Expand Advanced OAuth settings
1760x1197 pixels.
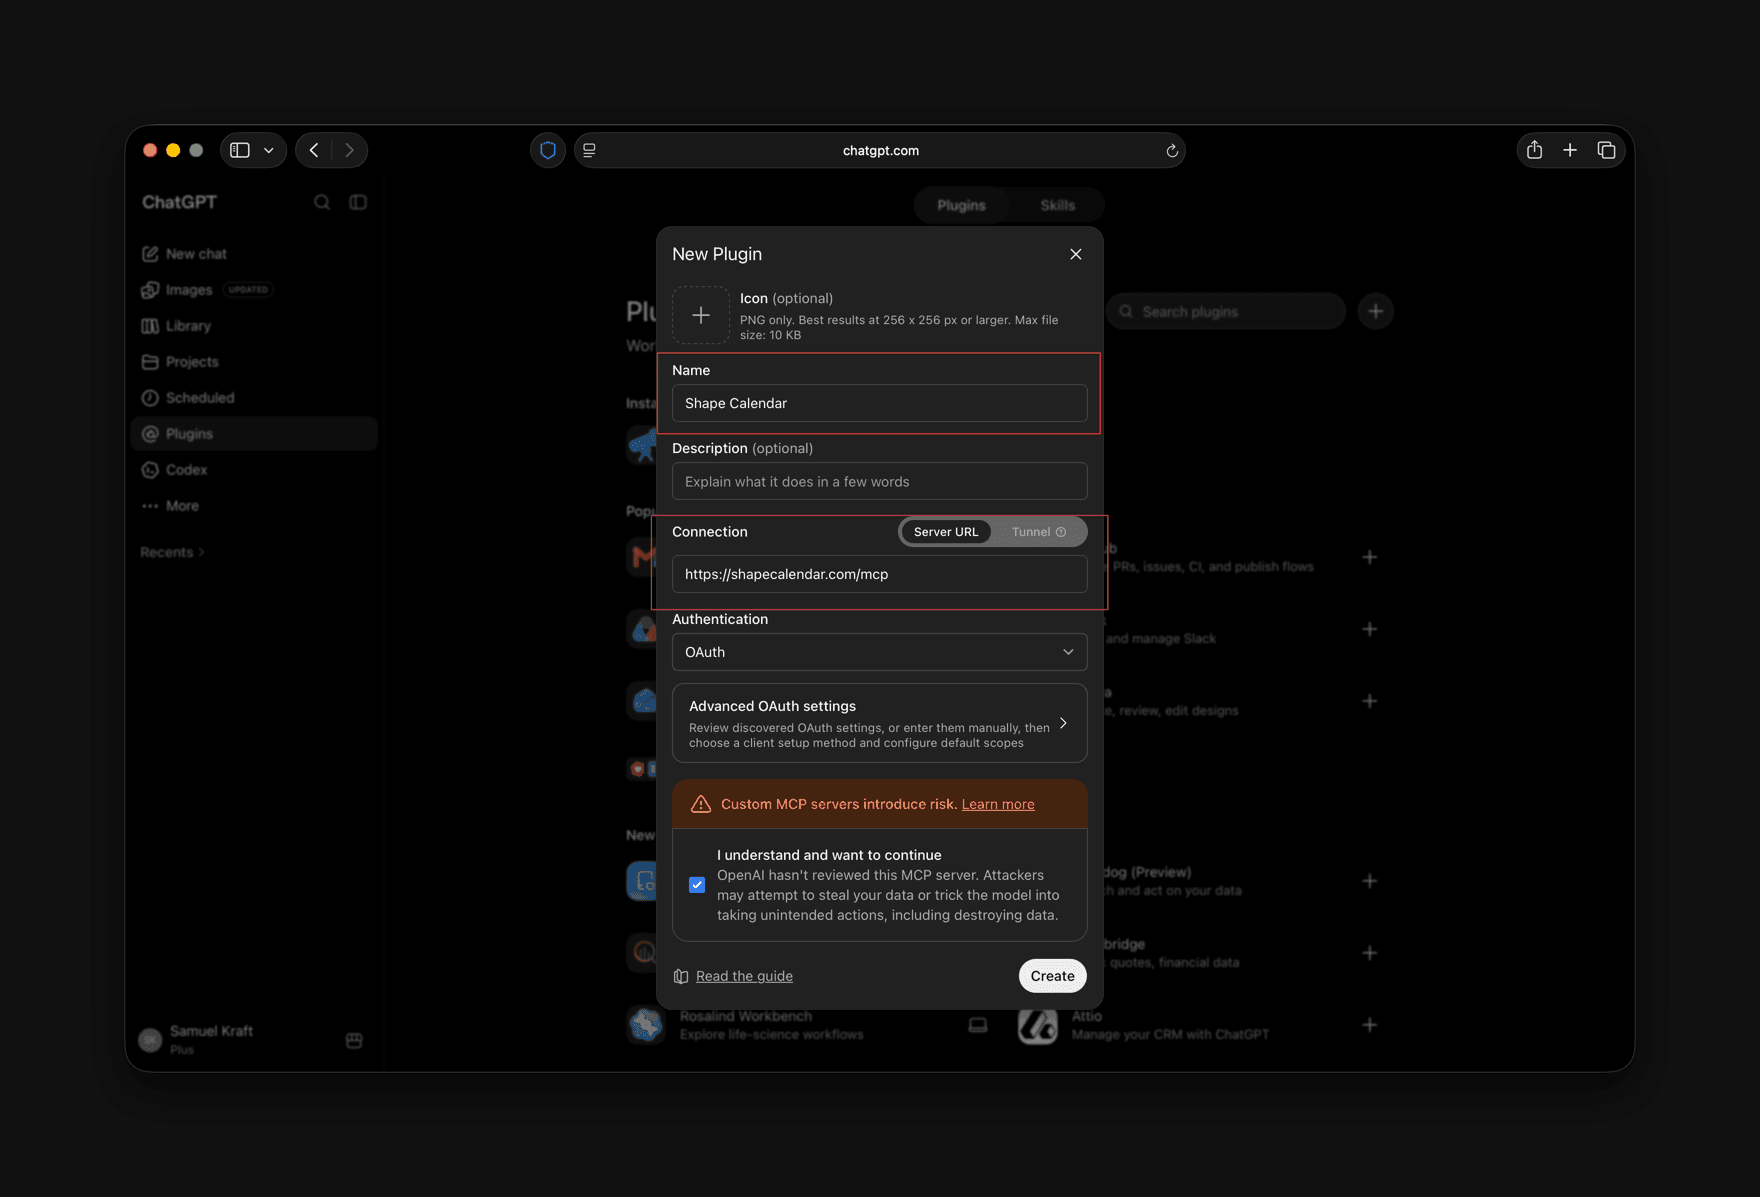tap(879, 723)
